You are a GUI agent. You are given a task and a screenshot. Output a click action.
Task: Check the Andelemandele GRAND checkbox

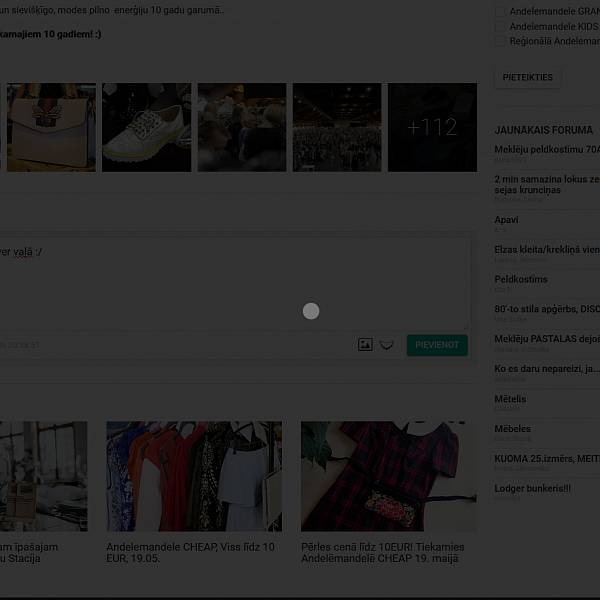(501, 12)
